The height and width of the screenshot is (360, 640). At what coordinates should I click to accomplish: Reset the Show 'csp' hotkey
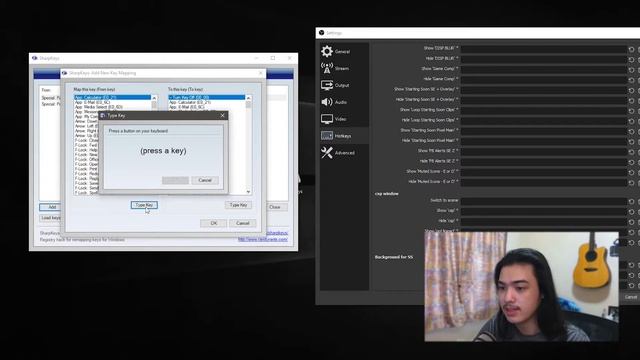pos(631,211)
